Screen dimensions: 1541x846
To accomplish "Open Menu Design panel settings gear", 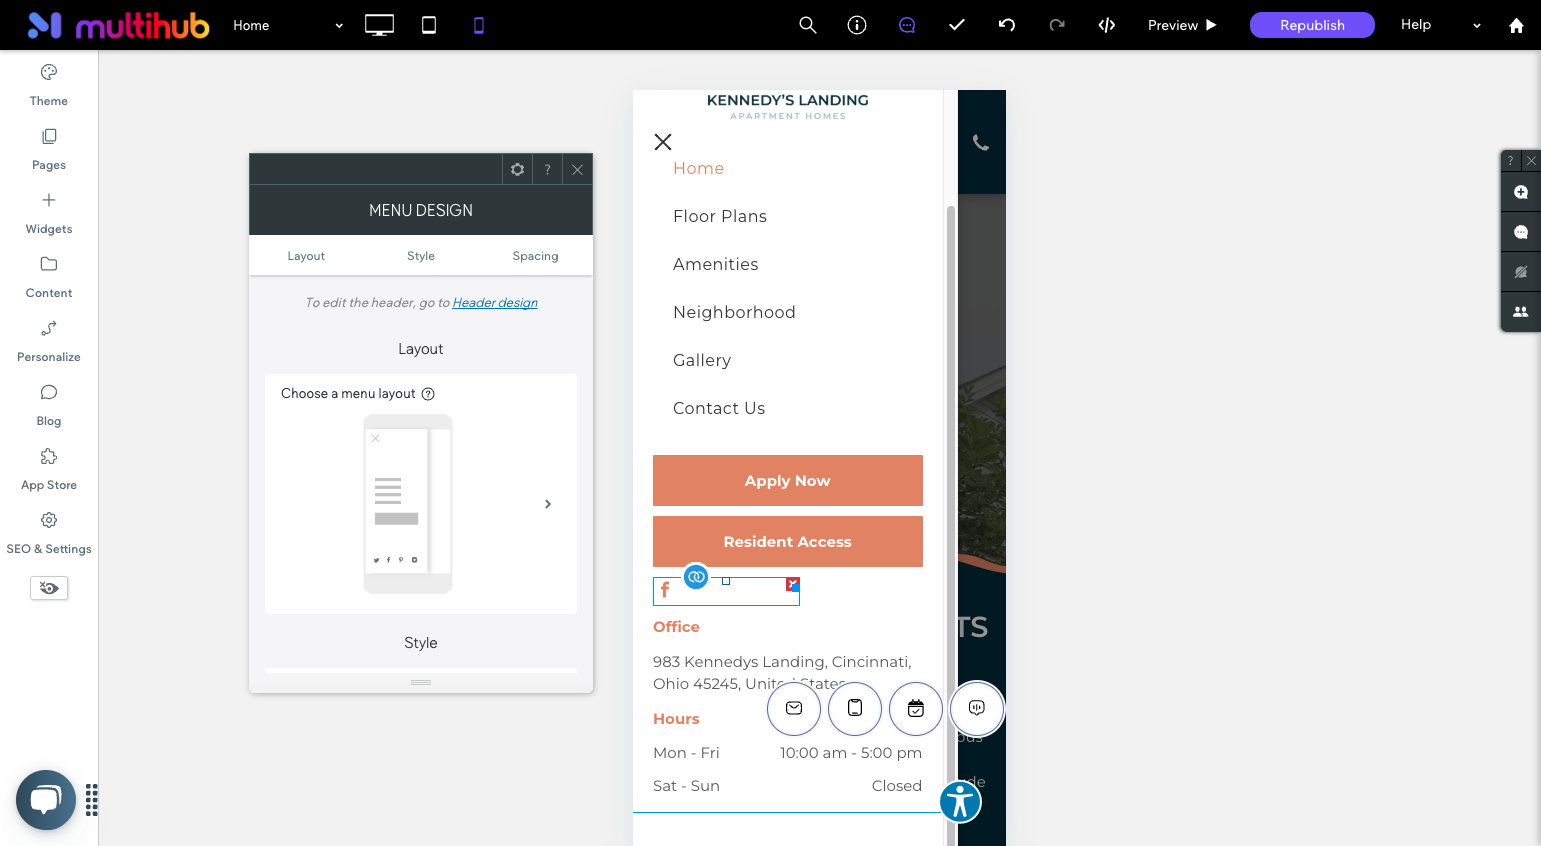I will click(517, 170).
